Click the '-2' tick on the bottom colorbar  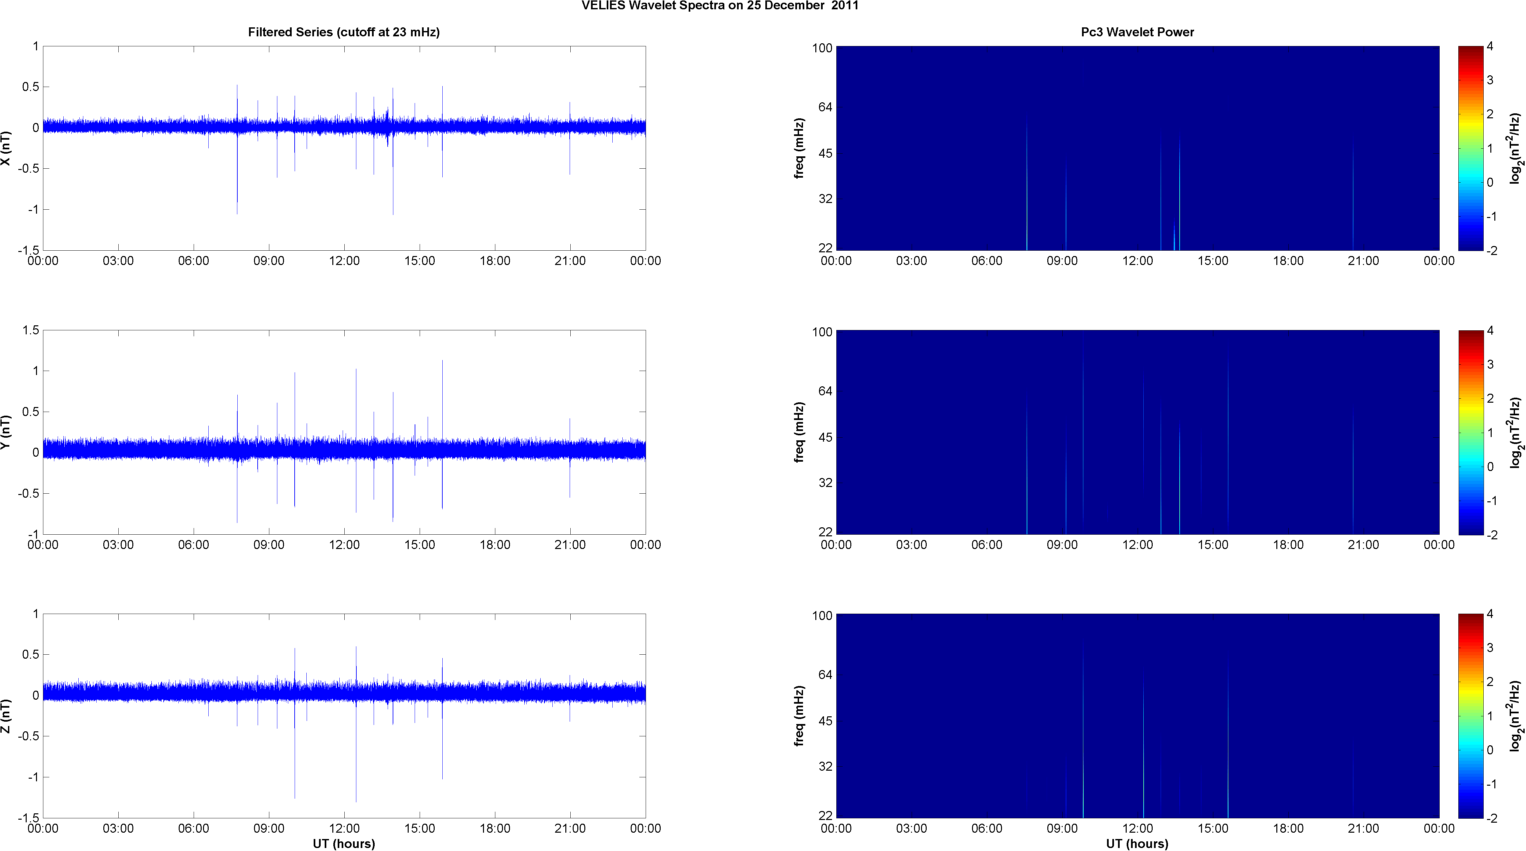coord(1491,818)
